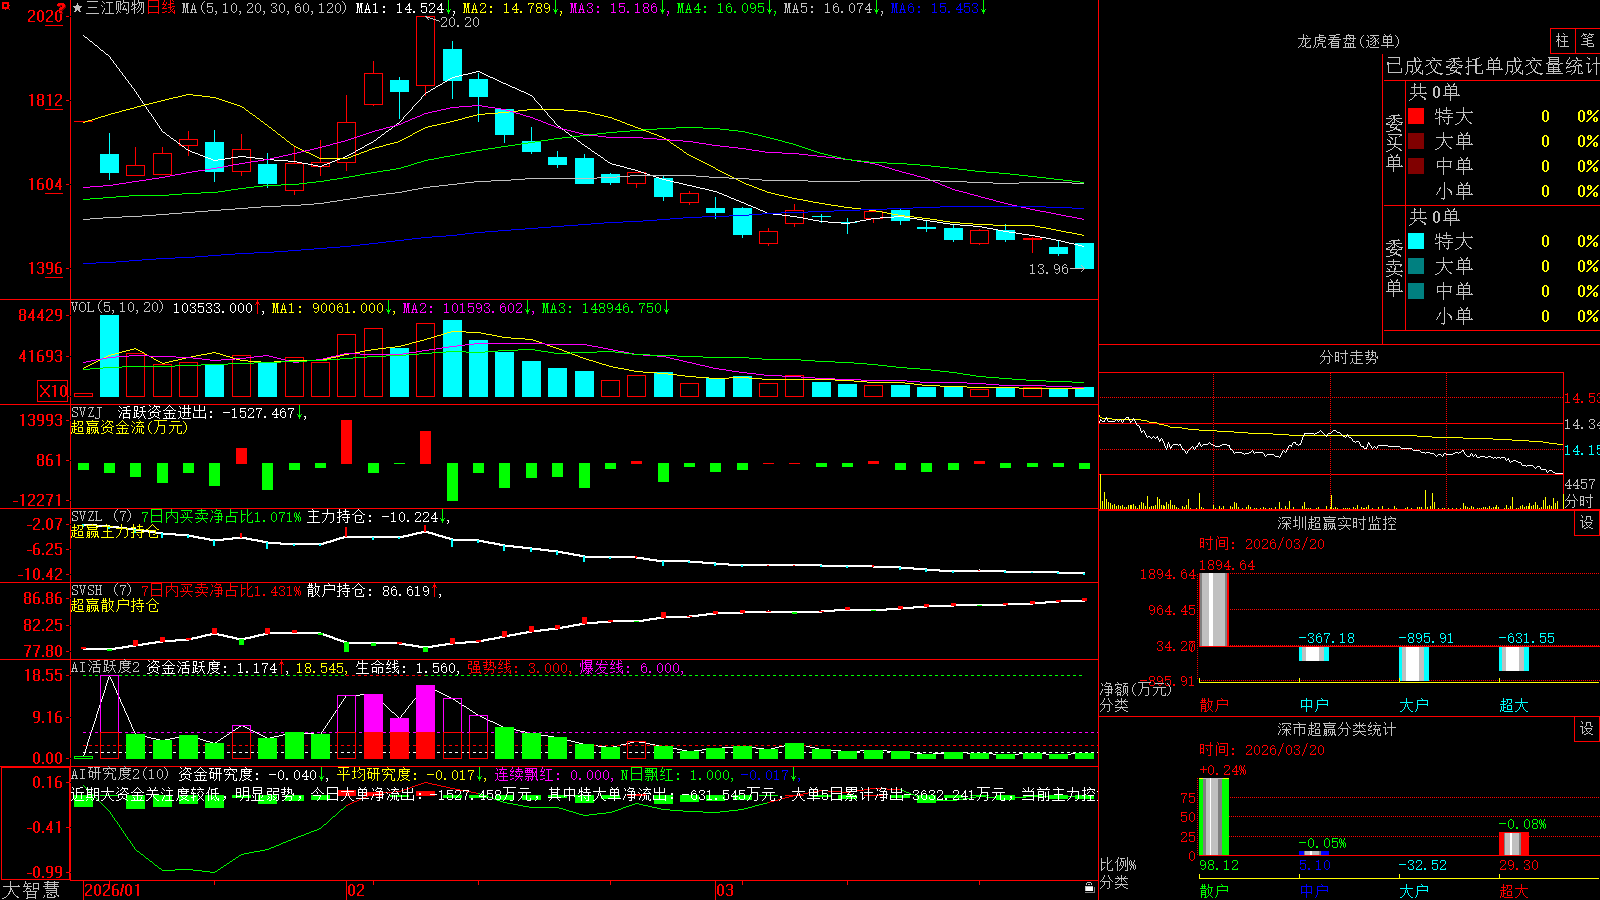
Task: Open 设 settings for 深市超赢分类统计 panel
Action: click(1587, 729)
